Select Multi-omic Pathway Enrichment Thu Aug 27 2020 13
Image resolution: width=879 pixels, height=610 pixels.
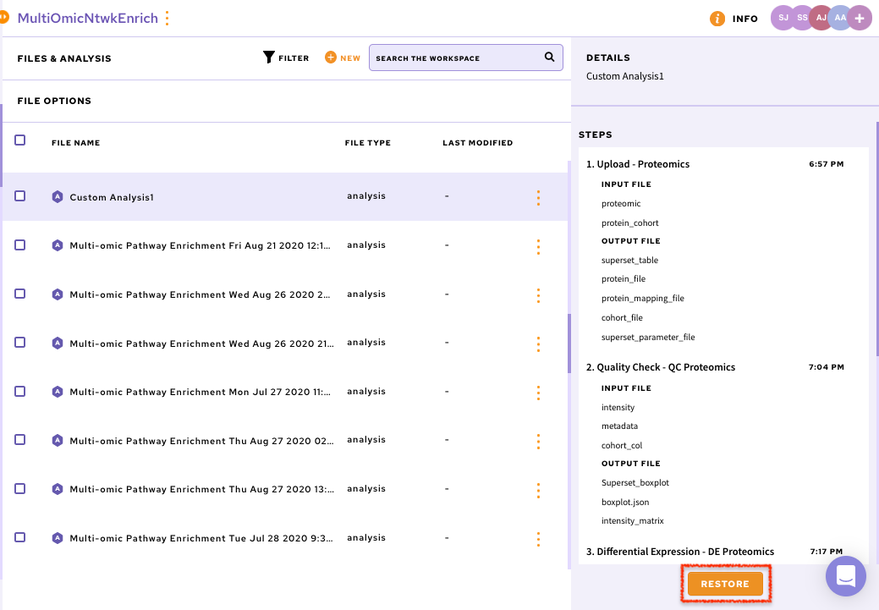click(x=202, y=489)
